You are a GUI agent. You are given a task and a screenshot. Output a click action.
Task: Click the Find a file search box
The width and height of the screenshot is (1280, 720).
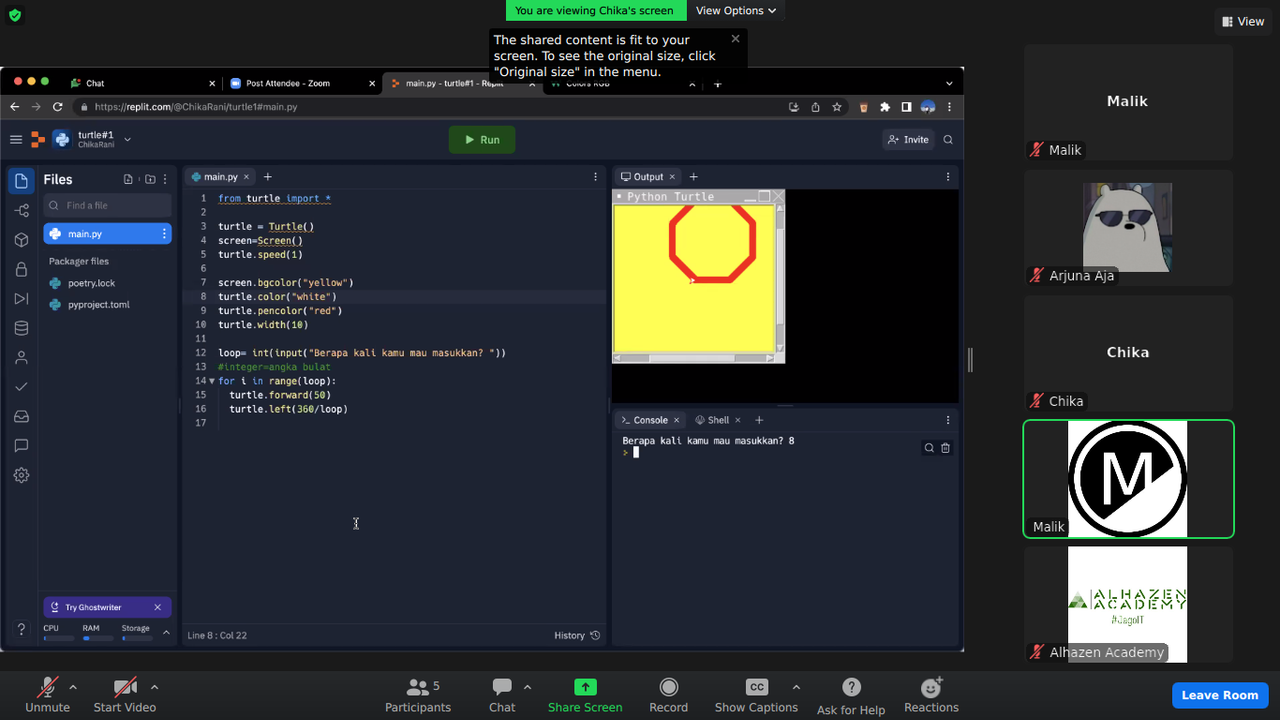coord(107,205)
